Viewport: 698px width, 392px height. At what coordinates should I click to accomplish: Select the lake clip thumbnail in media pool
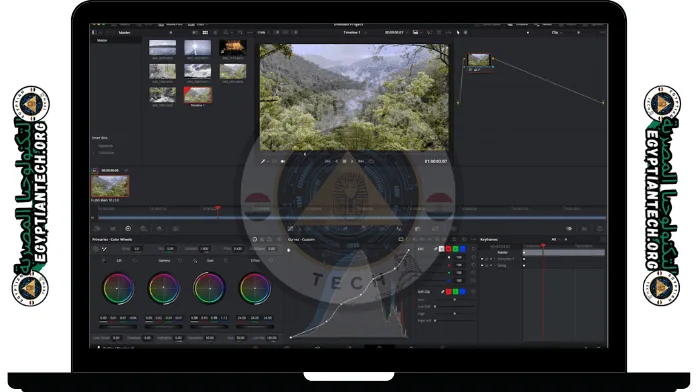click(162, 47)
